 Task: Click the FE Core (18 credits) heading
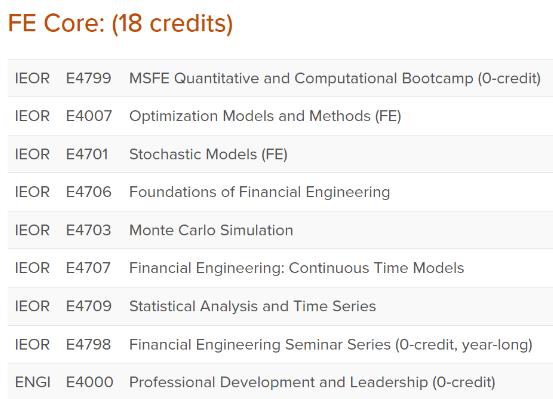pos(120,23)
